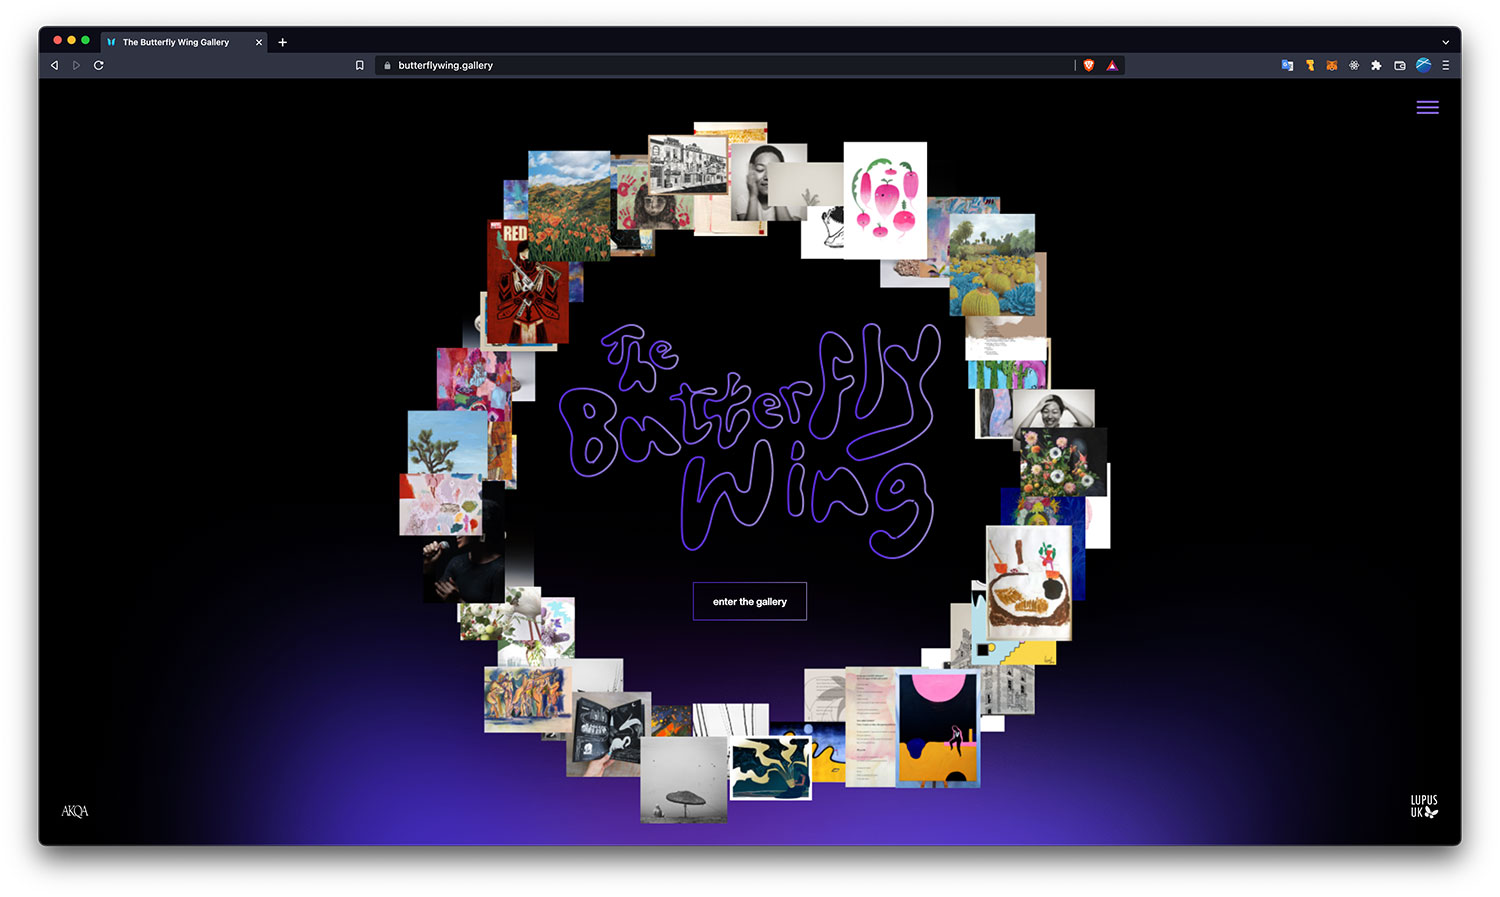Open the Joshua tree photo thumbnail
The width and height of the screenshot is (1500, 897).
click(x=448, y=443)
